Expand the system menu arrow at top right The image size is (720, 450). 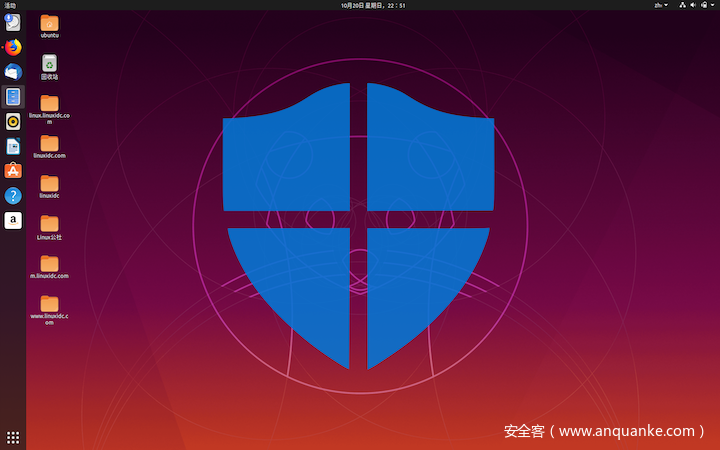click(x=713, y=5)
